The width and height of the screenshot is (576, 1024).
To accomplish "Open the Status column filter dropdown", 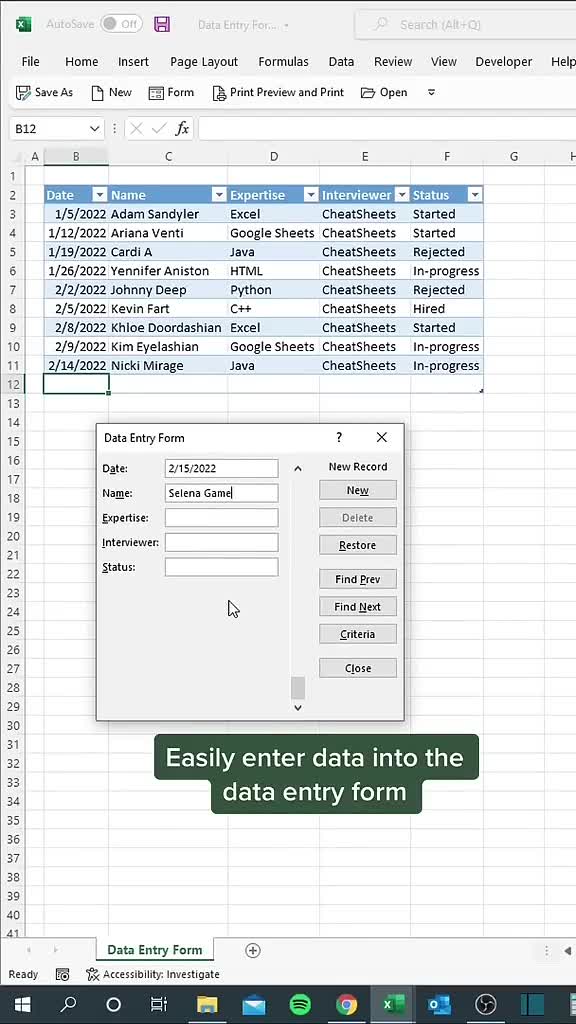I will [475, 194].
